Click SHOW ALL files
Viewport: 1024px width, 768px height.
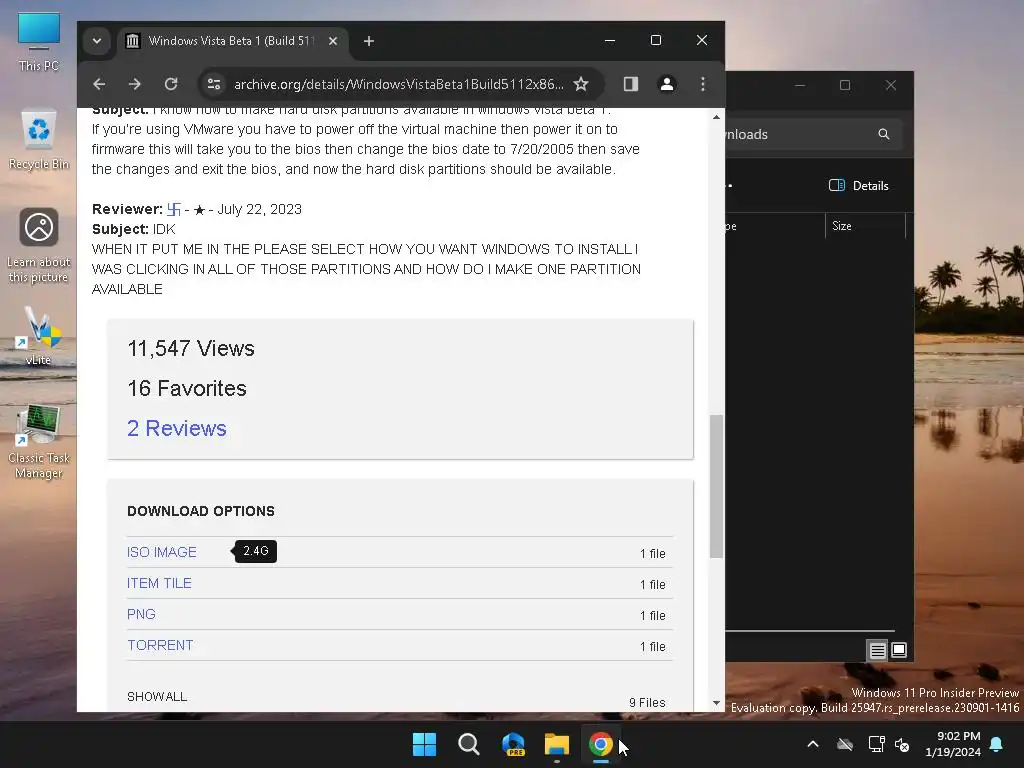pos(157,697)
